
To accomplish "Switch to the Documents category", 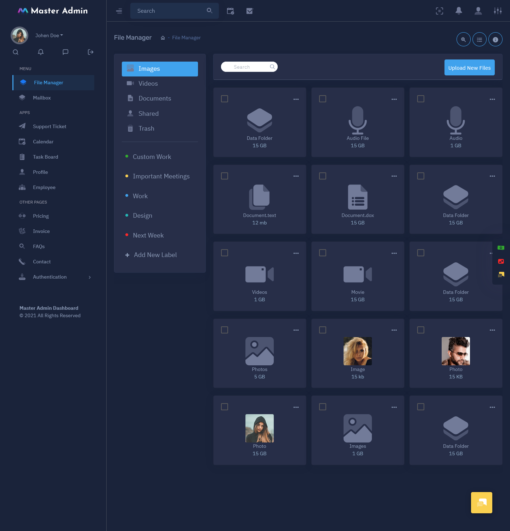I will pyautogui.click(x=160, y=98).
